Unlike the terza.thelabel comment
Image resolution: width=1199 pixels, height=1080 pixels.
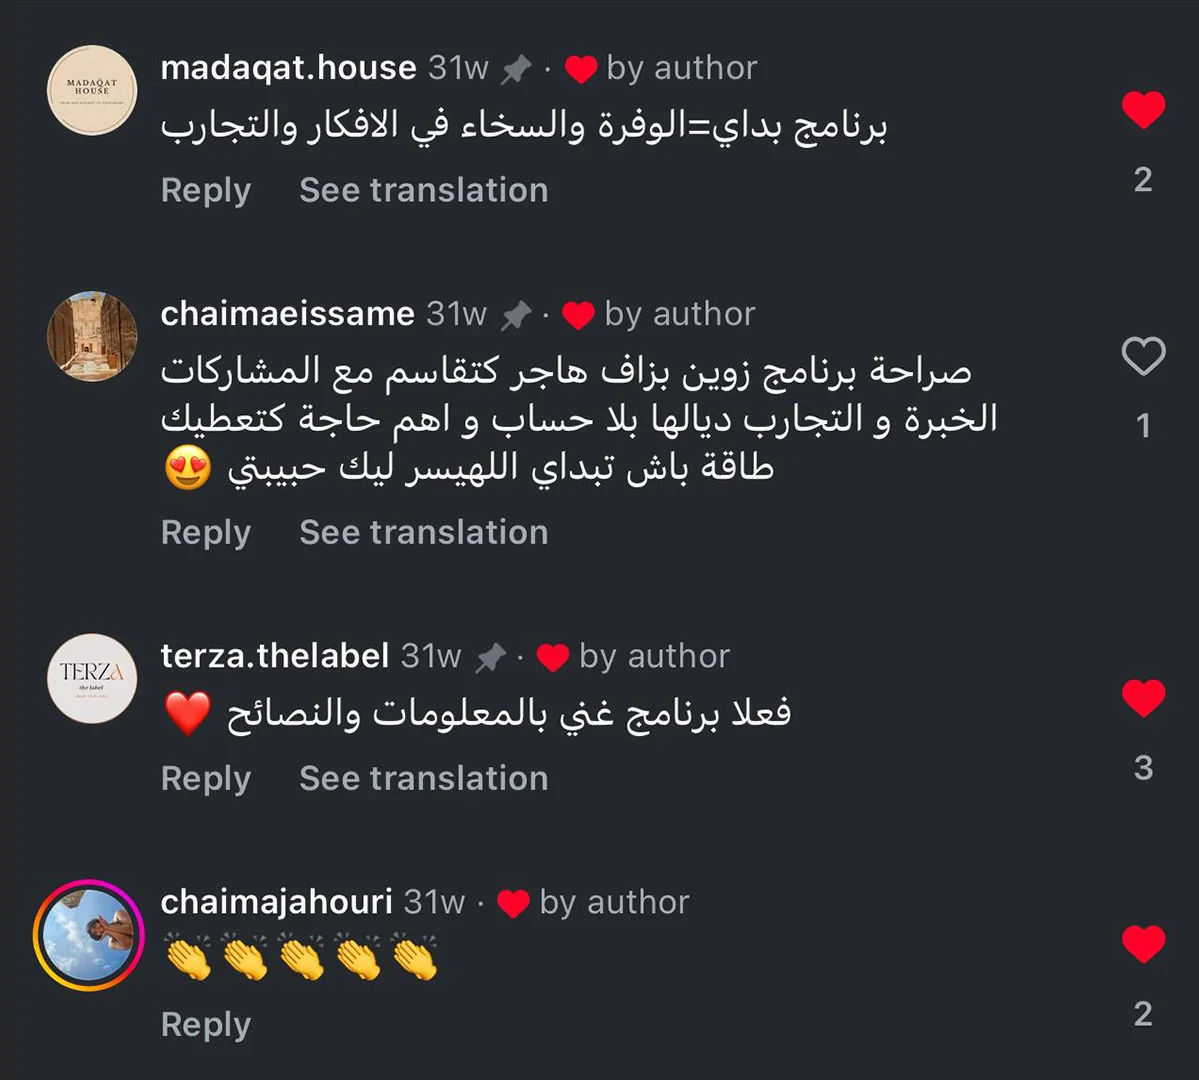[x=1143, y=698]
